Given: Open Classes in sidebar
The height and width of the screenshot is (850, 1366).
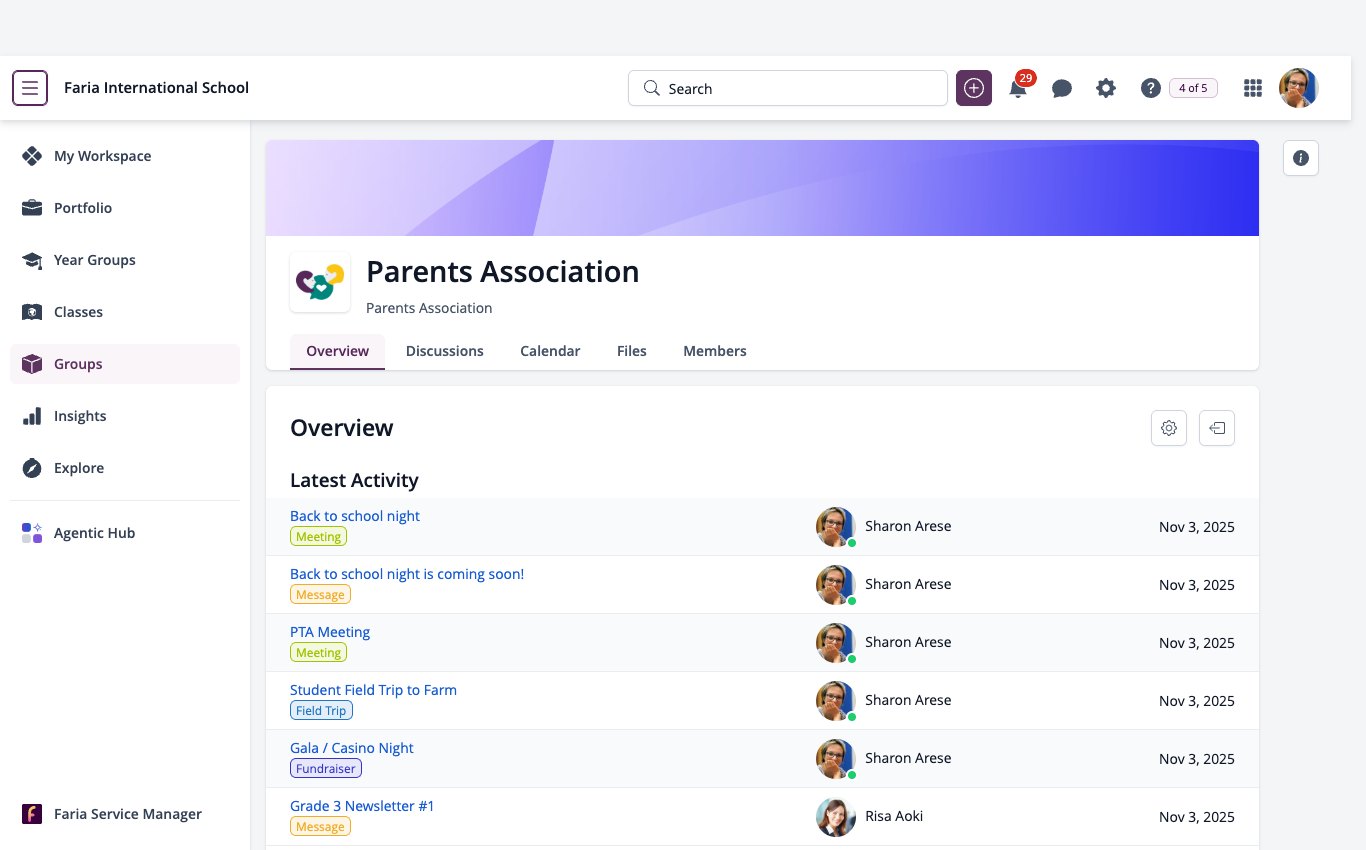Looking at the screenshot, I should pyautogui.click(x=125, y=312).
